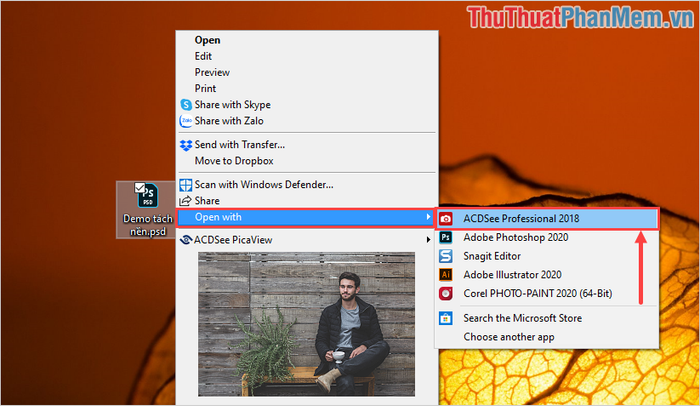This screenshot has height=406, width=700.
Task: Open file with ACDSee Professional 2018
Action: [547, 219]
